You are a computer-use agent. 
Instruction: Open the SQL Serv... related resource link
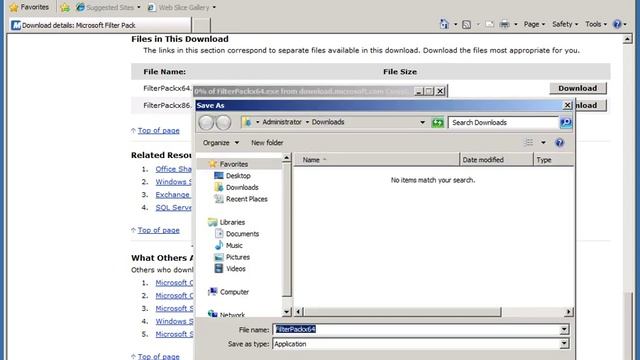(x=173, y=207)
